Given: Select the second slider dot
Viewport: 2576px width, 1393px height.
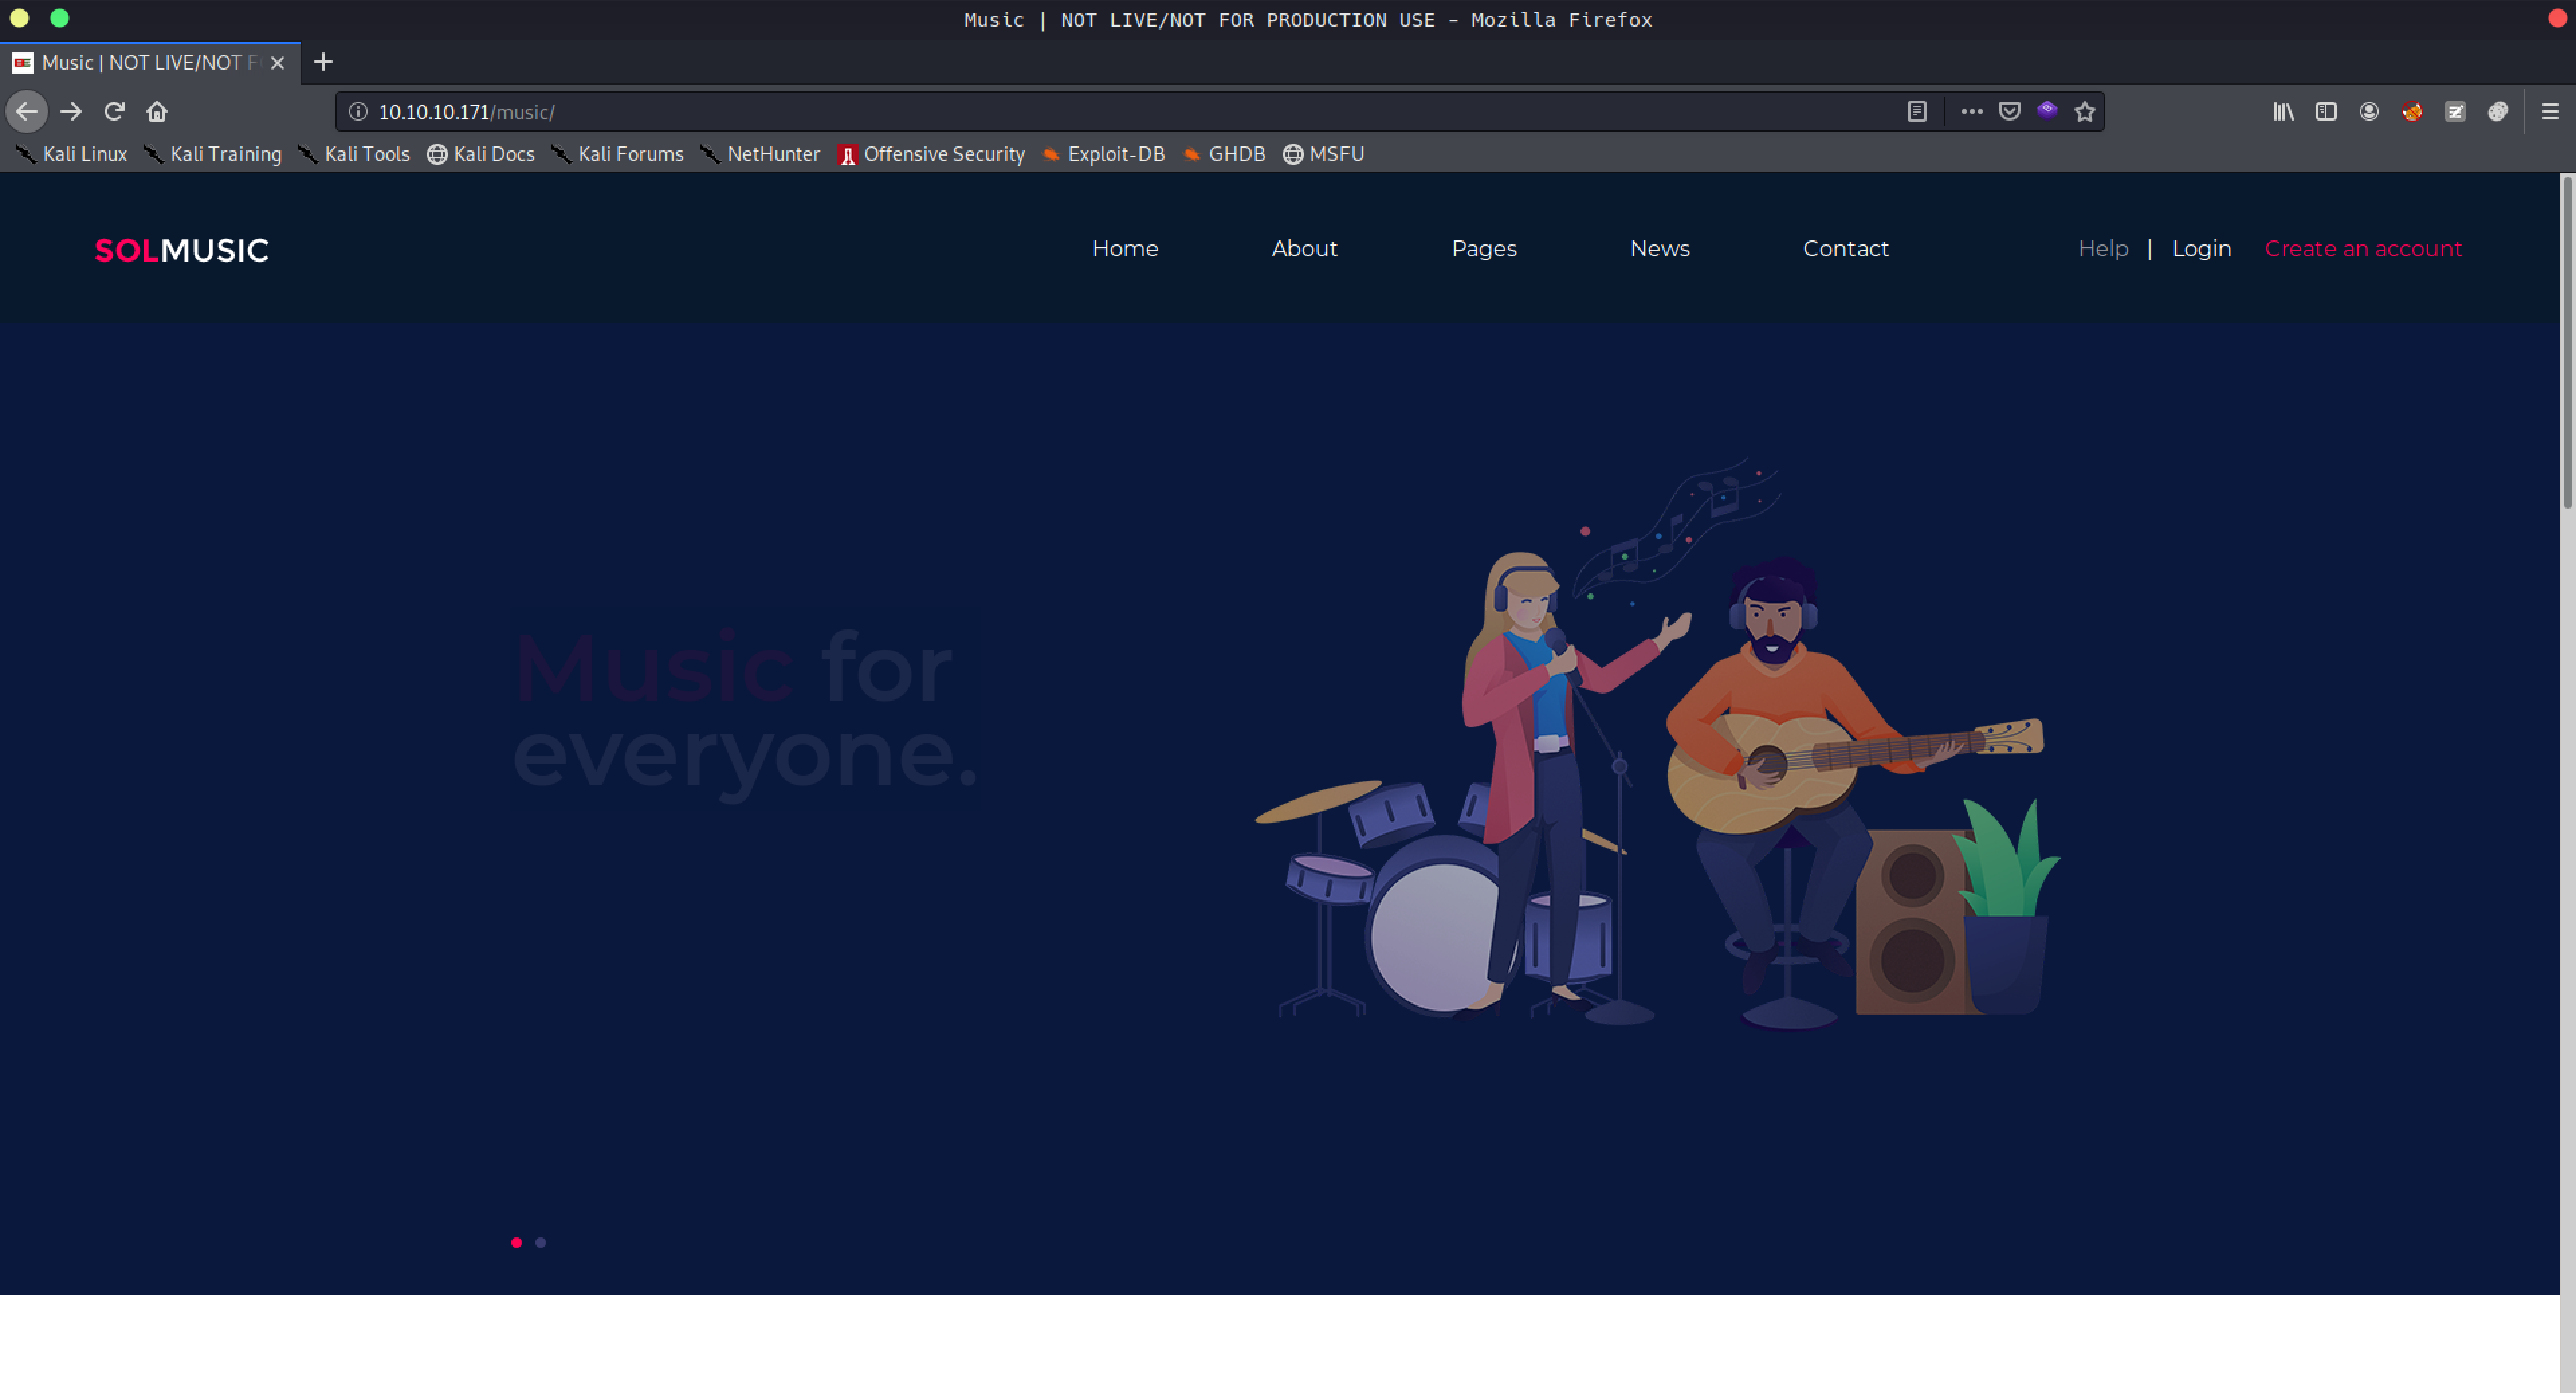Looking at the screenshot, I should 541,1242.
